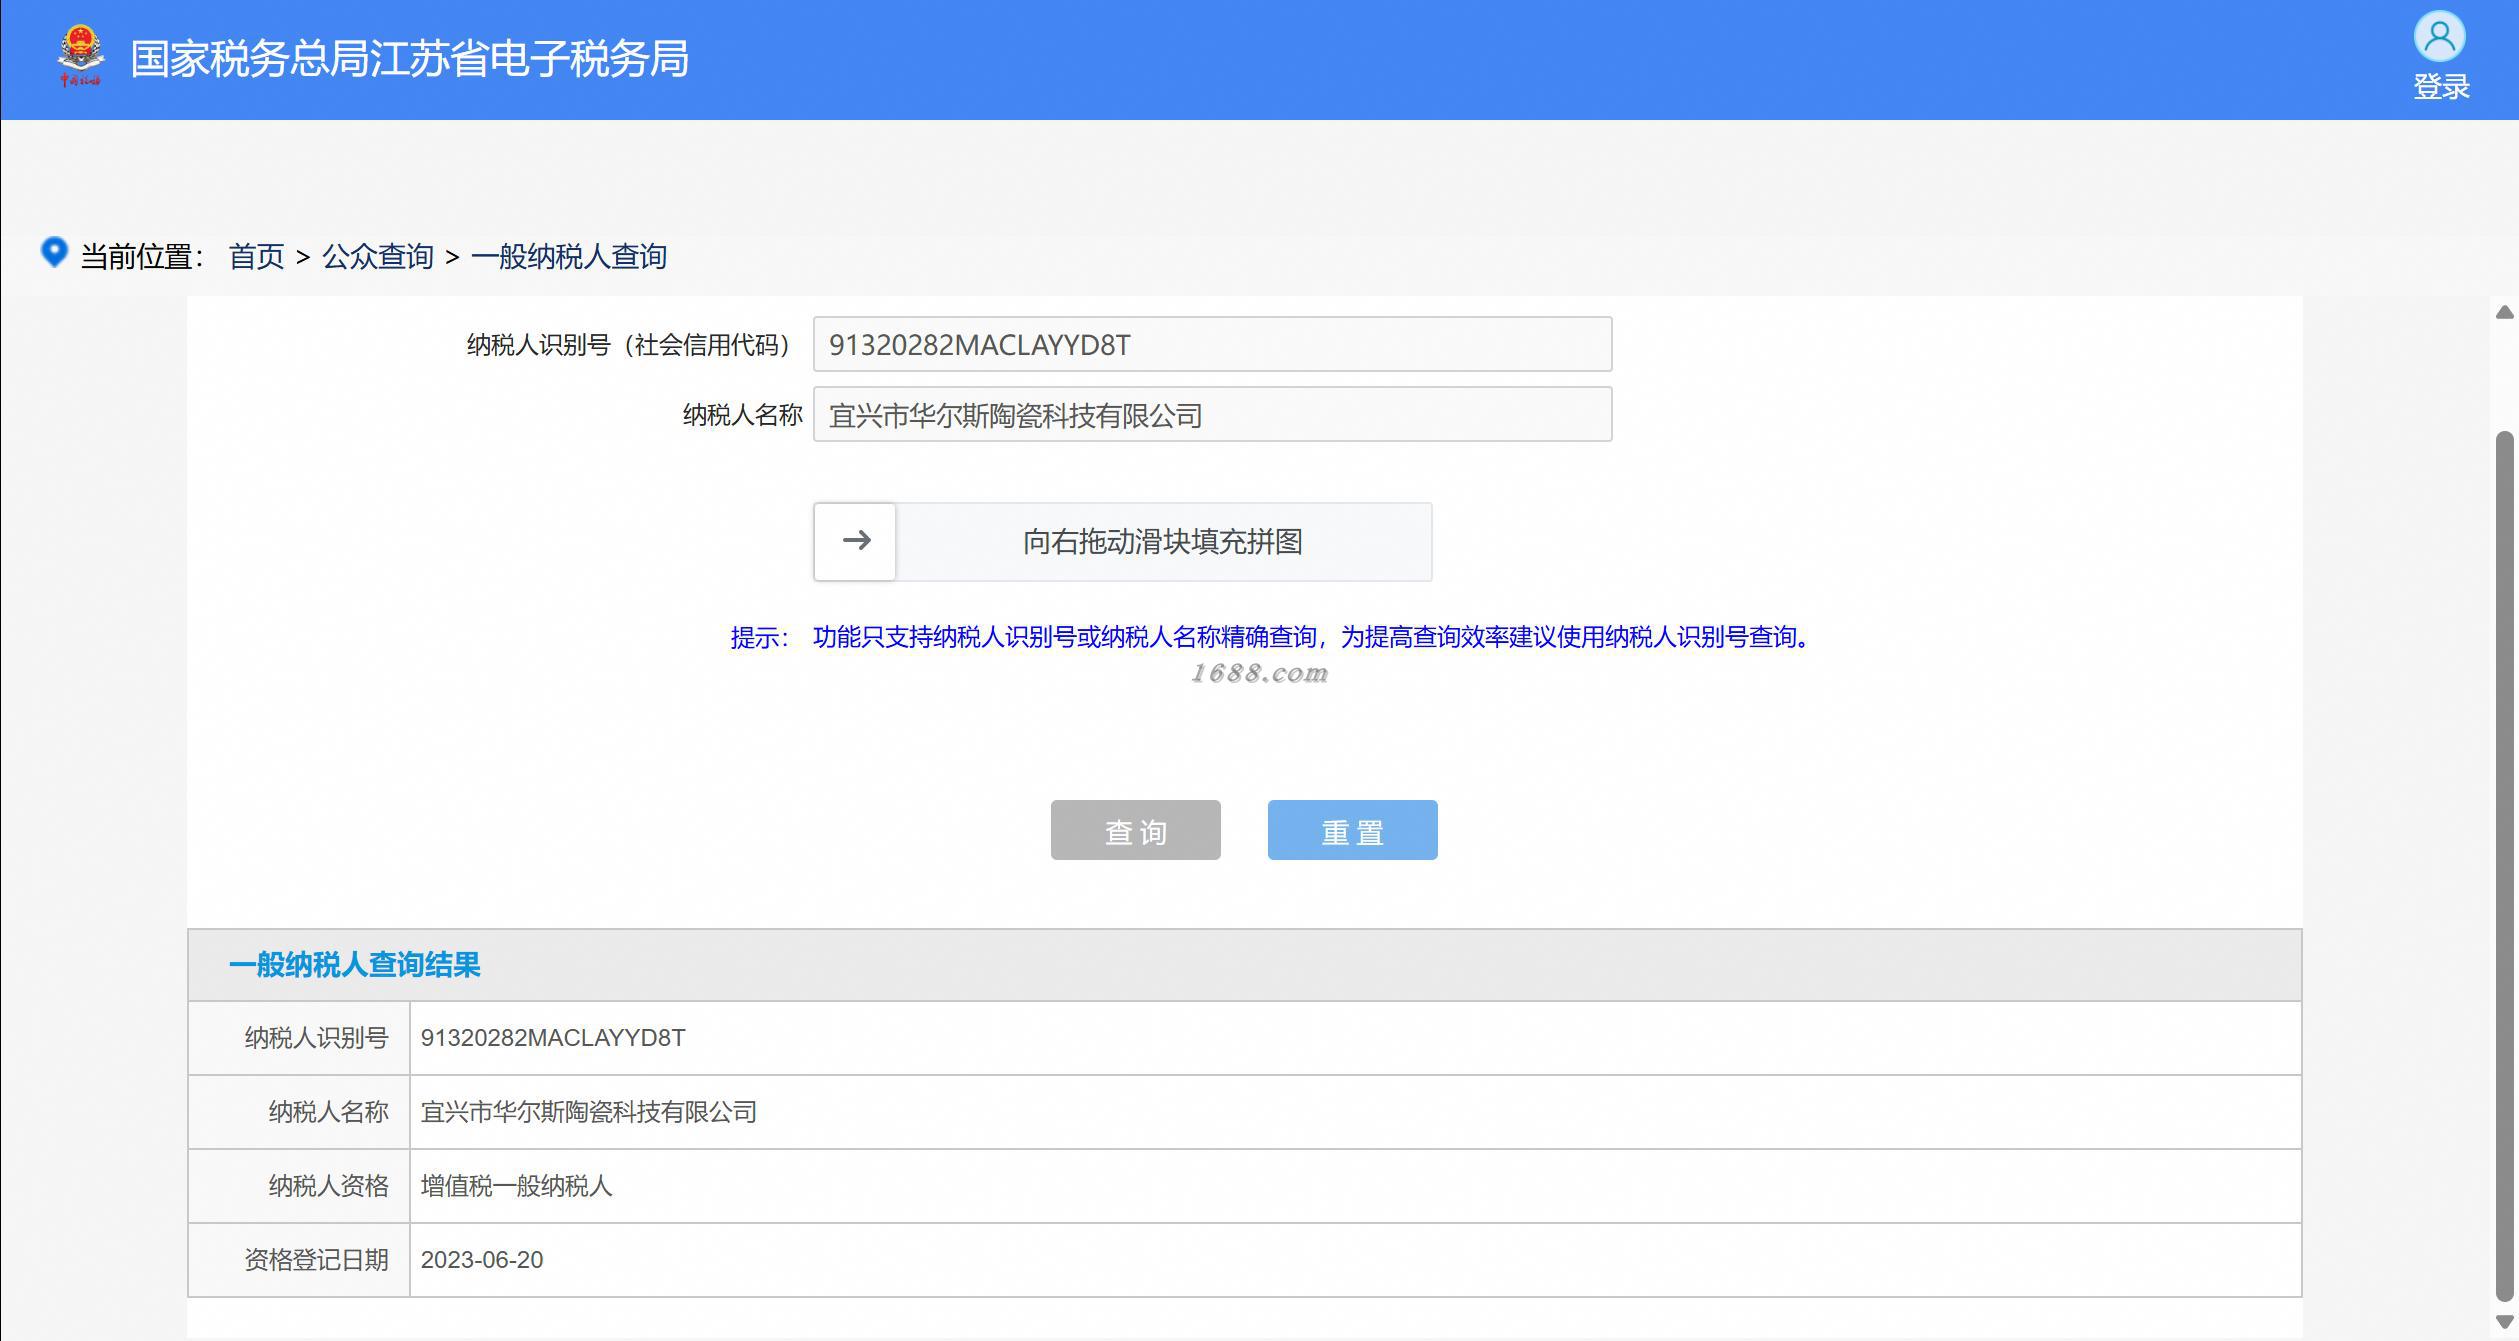Open 首页 breadcrumb link

pos(256,257)
